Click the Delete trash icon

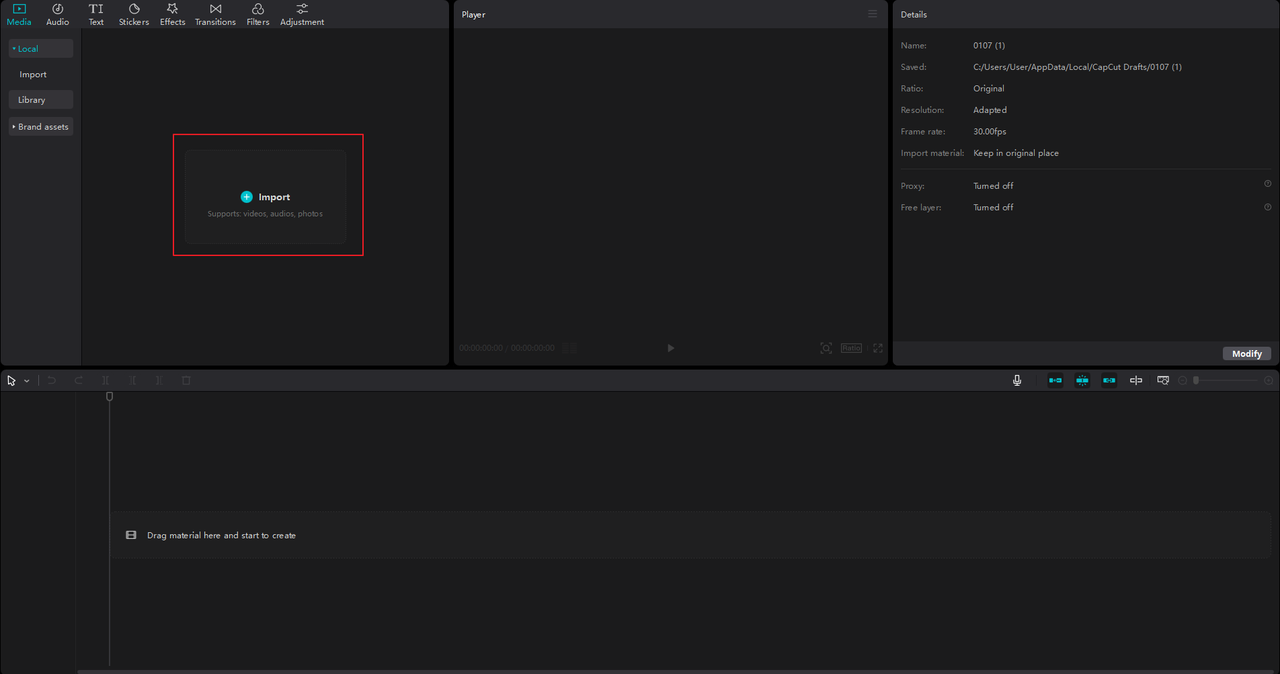point(186,380)
